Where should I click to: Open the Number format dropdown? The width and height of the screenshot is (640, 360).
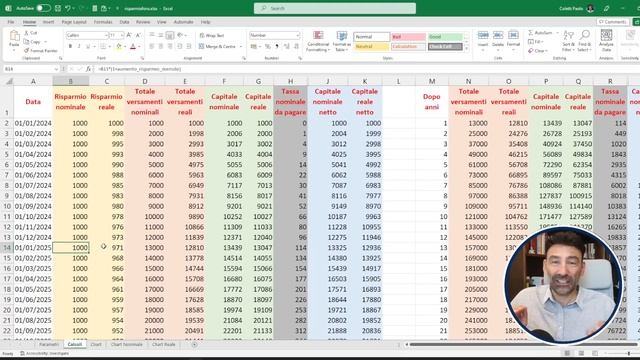[x=298, y=36]
